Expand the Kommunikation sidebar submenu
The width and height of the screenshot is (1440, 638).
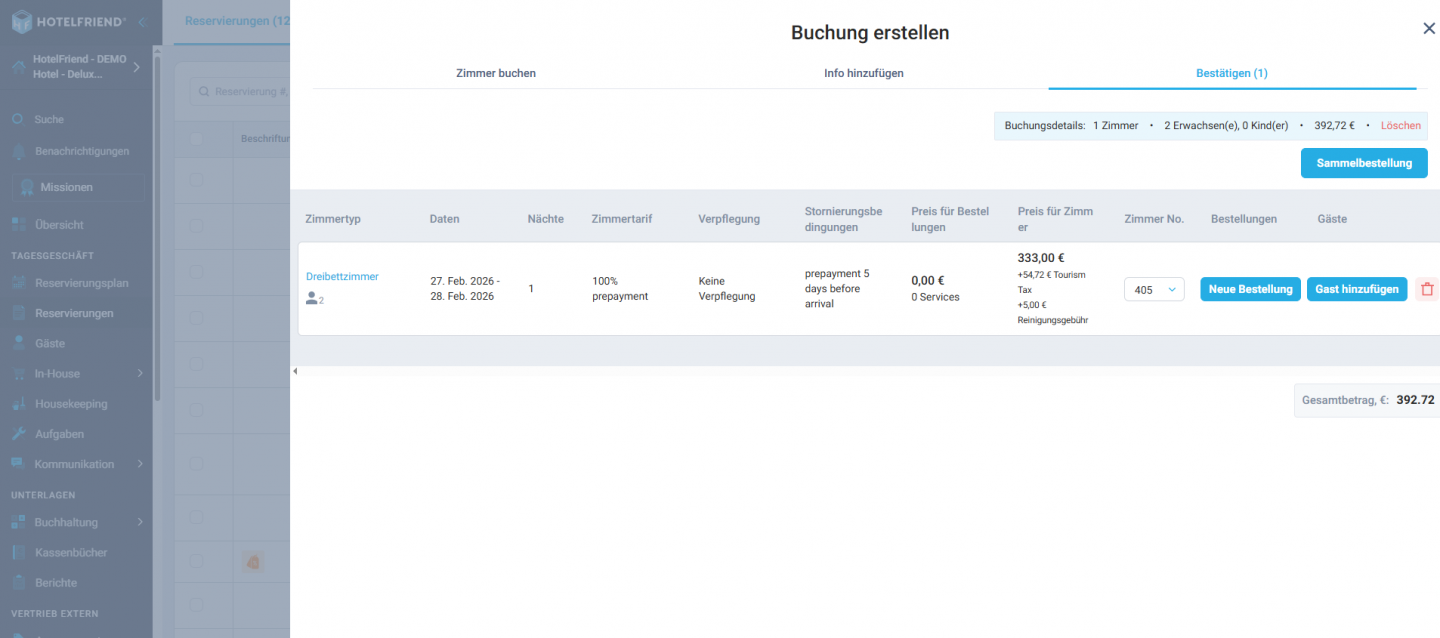coord(140,464)
